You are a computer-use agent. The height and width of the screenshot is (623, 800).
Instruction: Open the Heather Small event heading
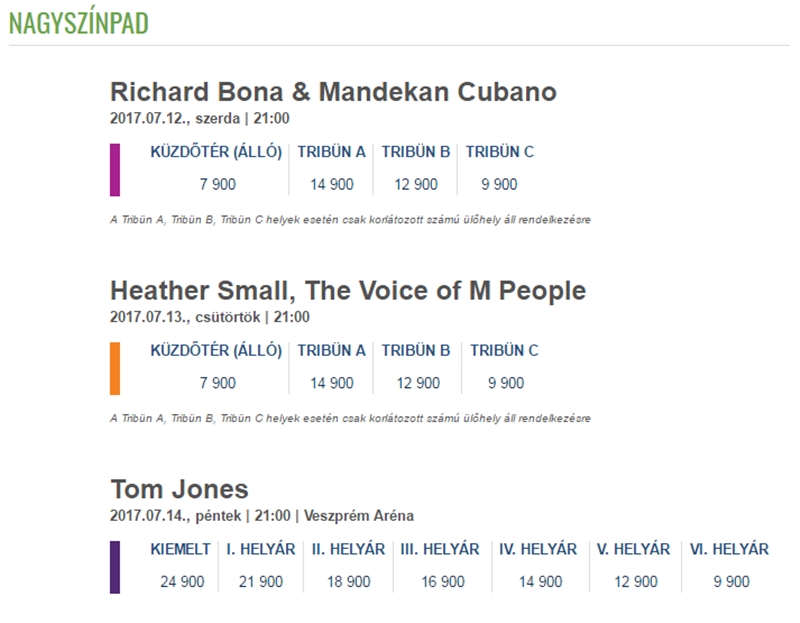(x=347, y=291)
